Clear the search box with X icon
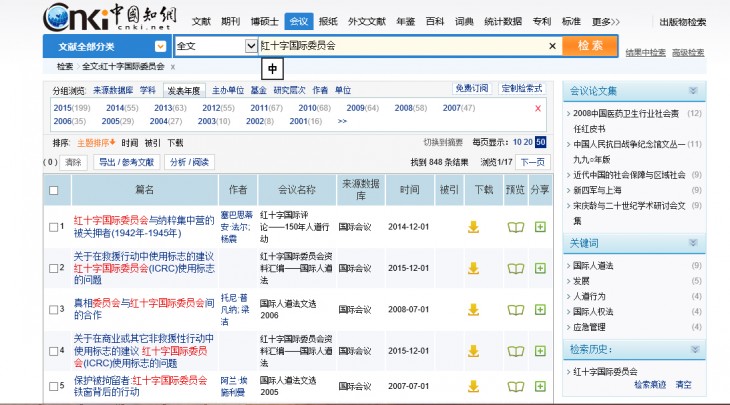Screen dimensions: 730x405 point(552,46)
